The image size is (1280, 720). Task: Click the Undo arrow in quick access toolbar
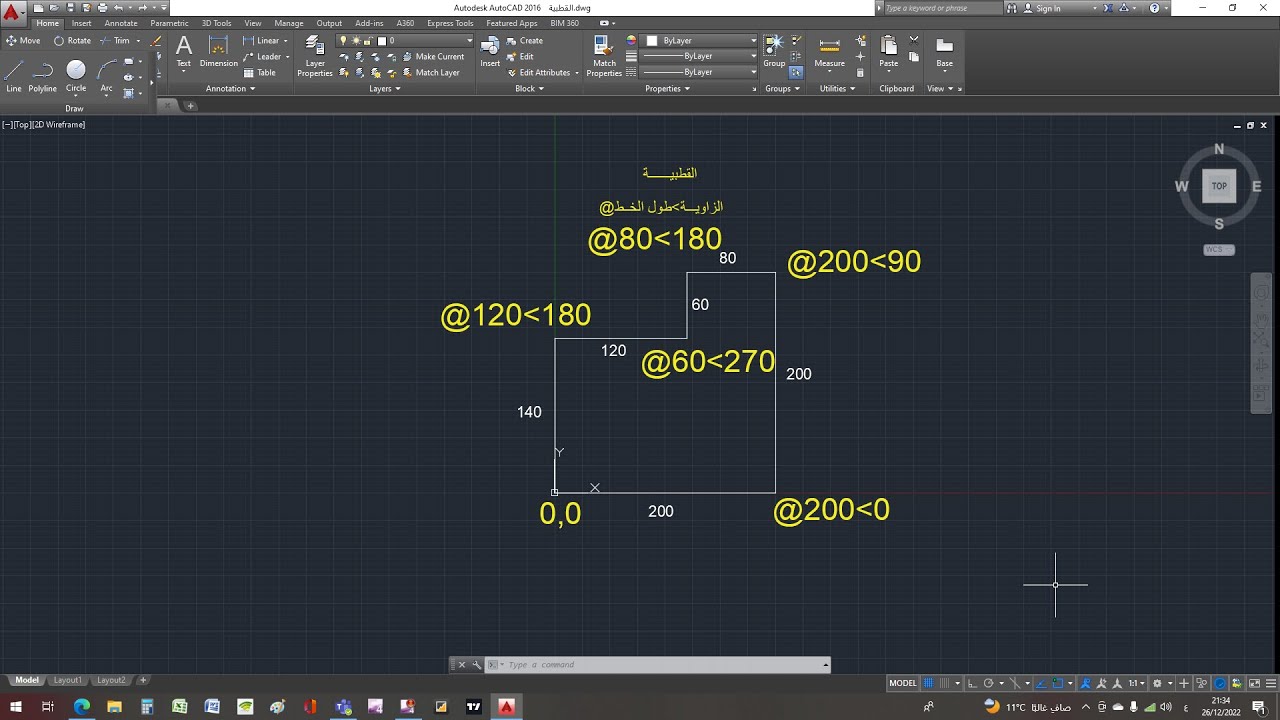(x=118, y=8)
